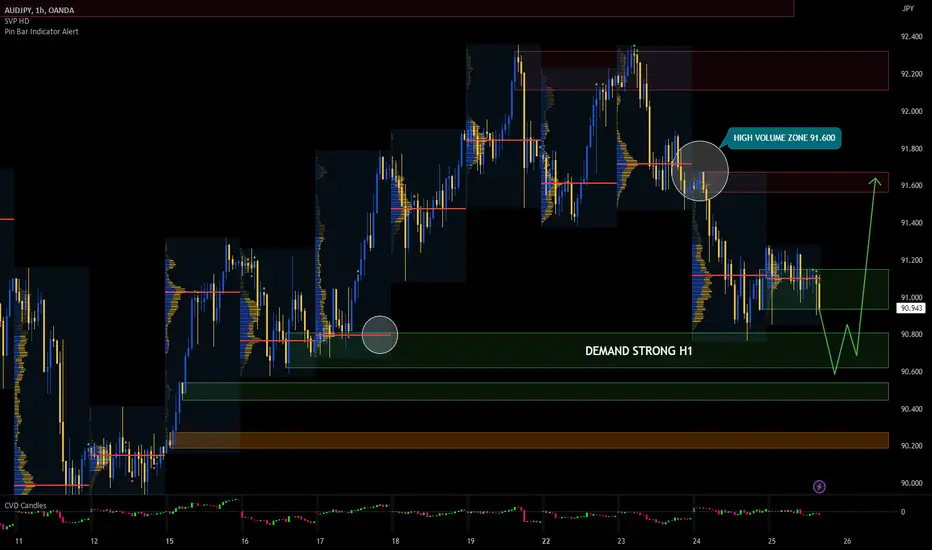Viewport: 932px width, 550px height.
Task: Click the JPY currency label
Action: click(x=908, y=8)
